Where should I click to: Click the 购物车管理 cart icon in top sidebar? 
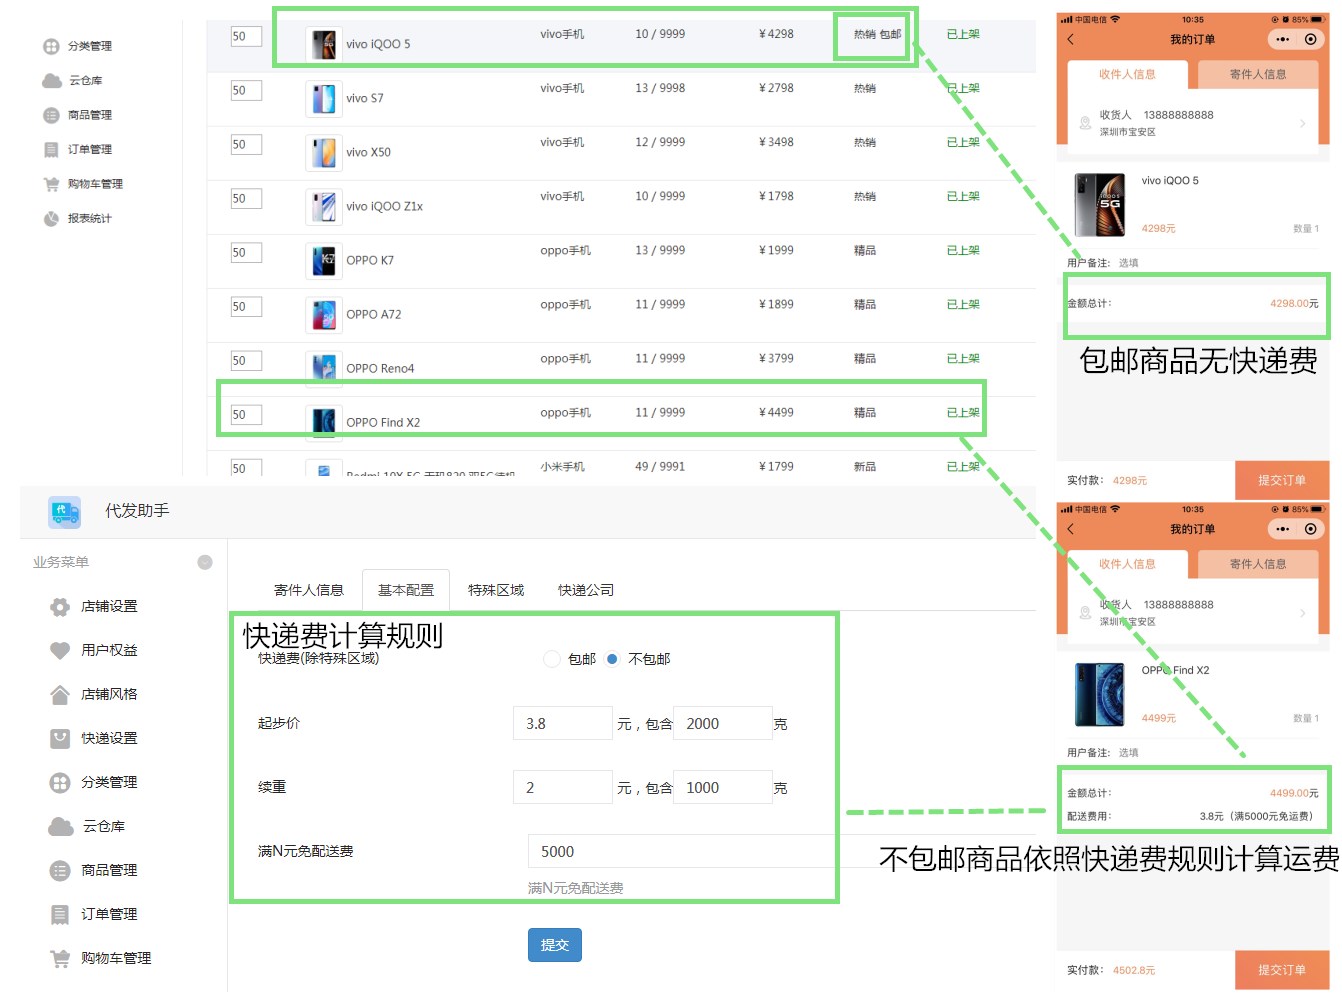click(x=52, y=184)
